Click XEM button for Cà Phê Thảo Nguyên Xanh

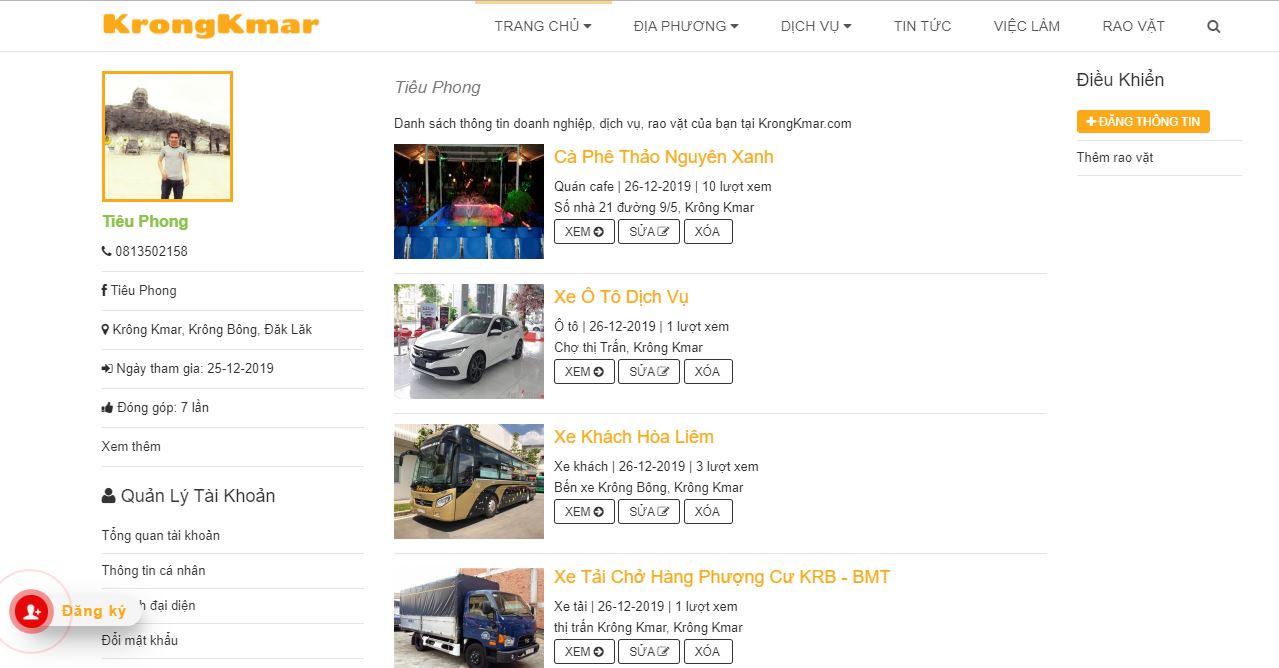pos(584,231)
